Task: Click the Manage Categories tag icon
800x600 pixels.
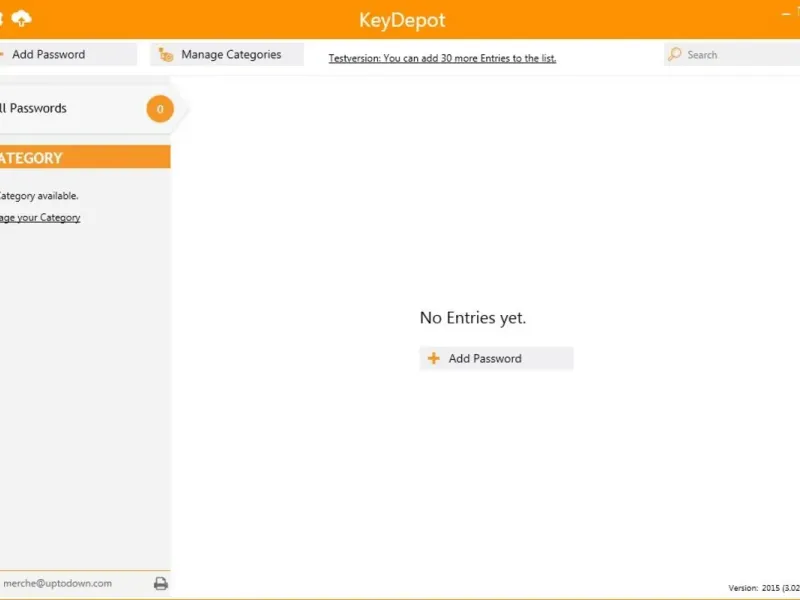Action: click(x=166, y=54)
